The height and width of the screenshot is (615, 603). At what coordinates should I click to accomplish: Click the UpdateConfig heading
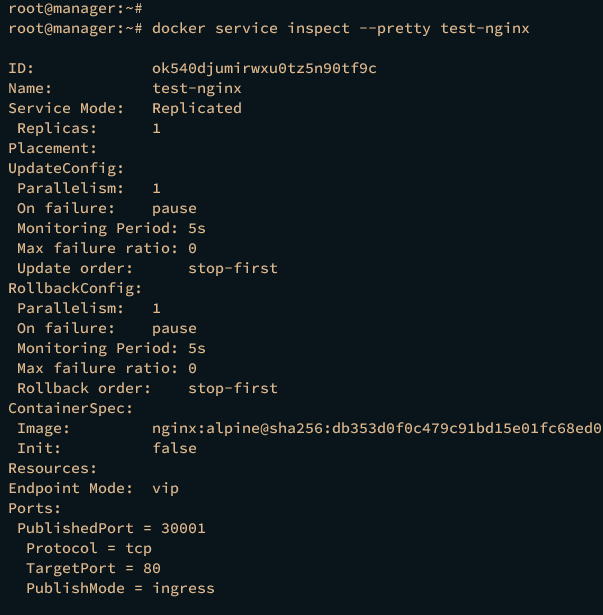pyautogui.click(x=66, y=169)
